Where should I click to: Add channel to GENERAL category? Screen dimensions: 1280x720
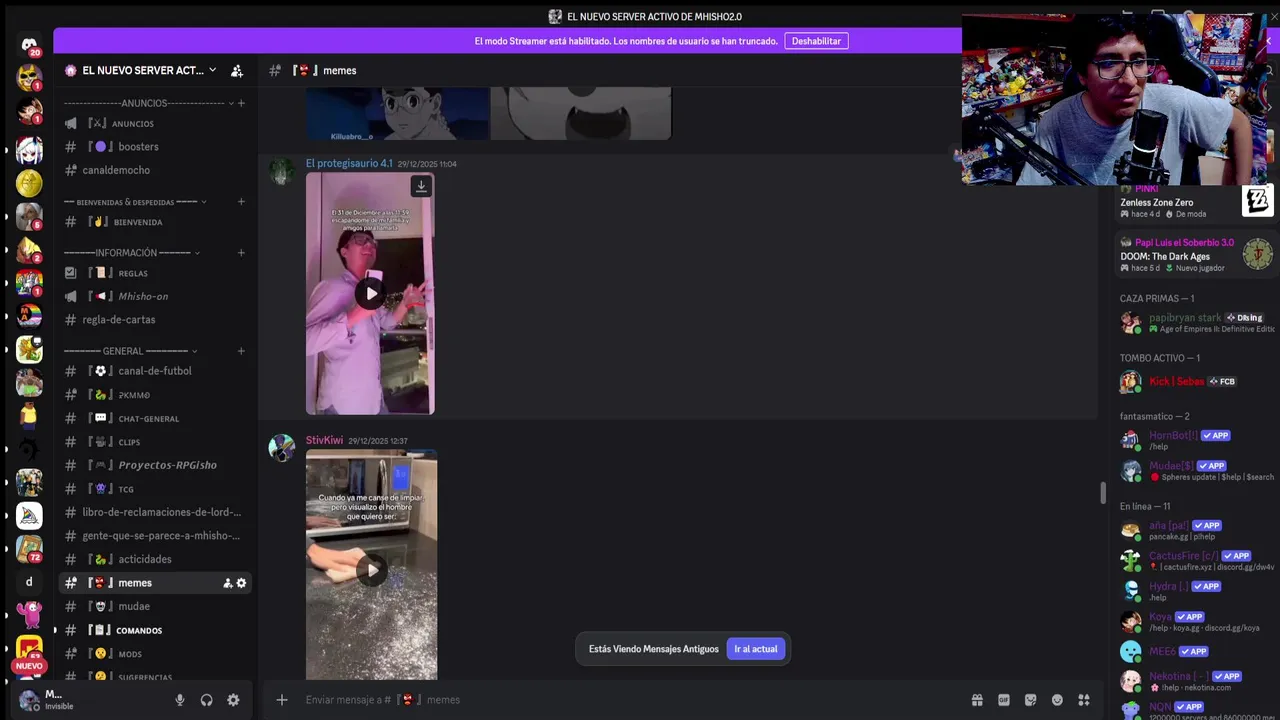pos(241,351)
